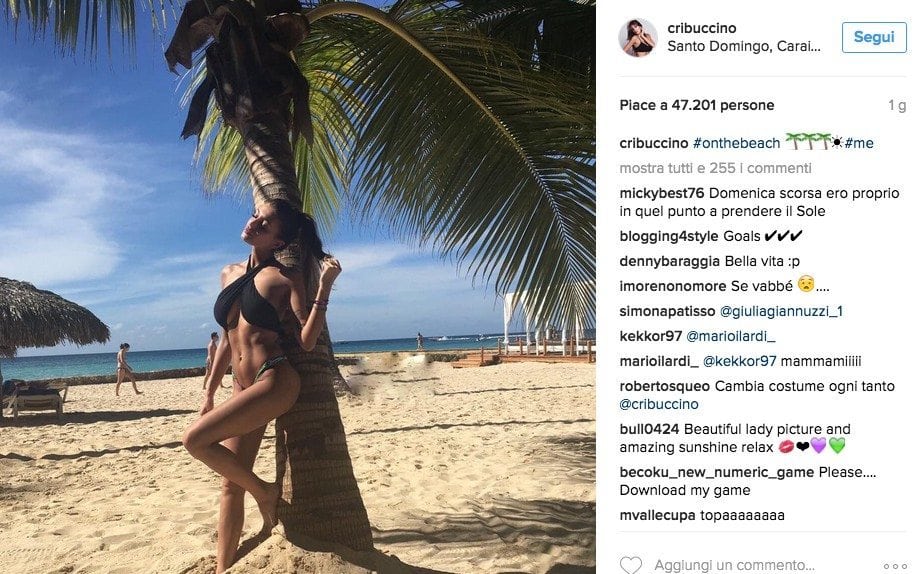The width and height of the screenshot is (921, 574).
Task: Open Santo Domingo location link
Action: tap(744, 46)
